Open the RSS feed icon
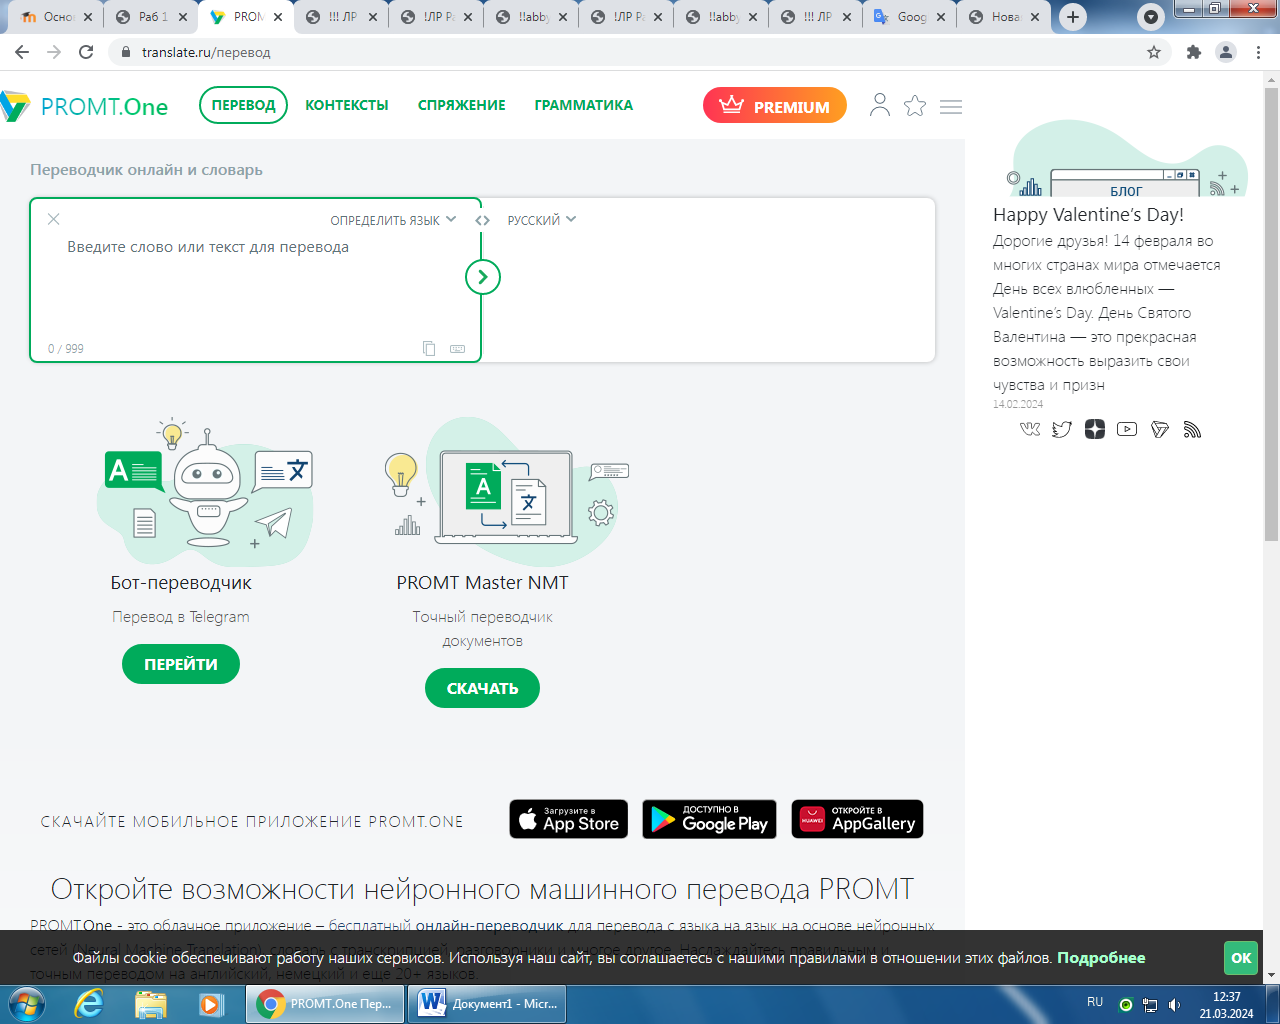The image size is (1280, 1024). click(1192, 429)
